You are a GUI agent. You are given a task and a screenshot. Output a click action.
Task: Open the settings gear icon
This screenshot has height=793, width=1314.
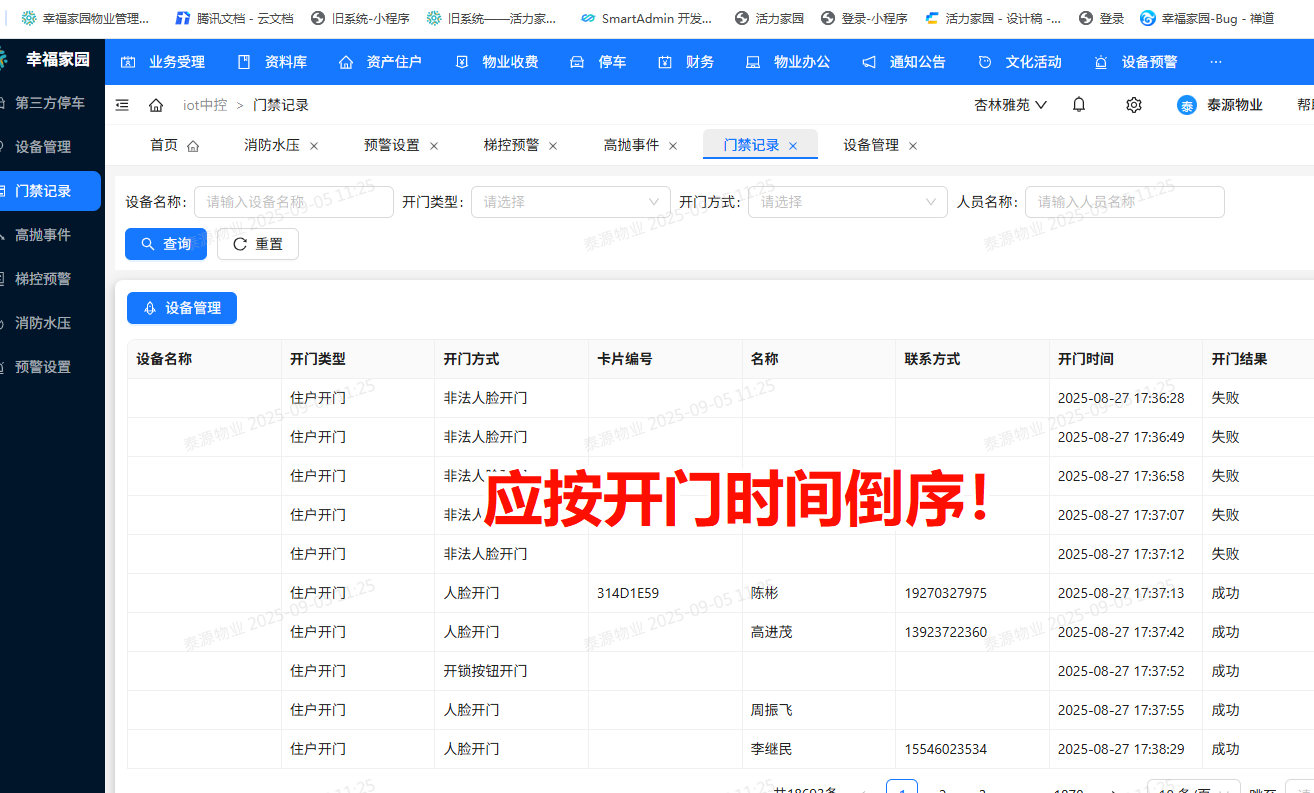coord(1133,105)
